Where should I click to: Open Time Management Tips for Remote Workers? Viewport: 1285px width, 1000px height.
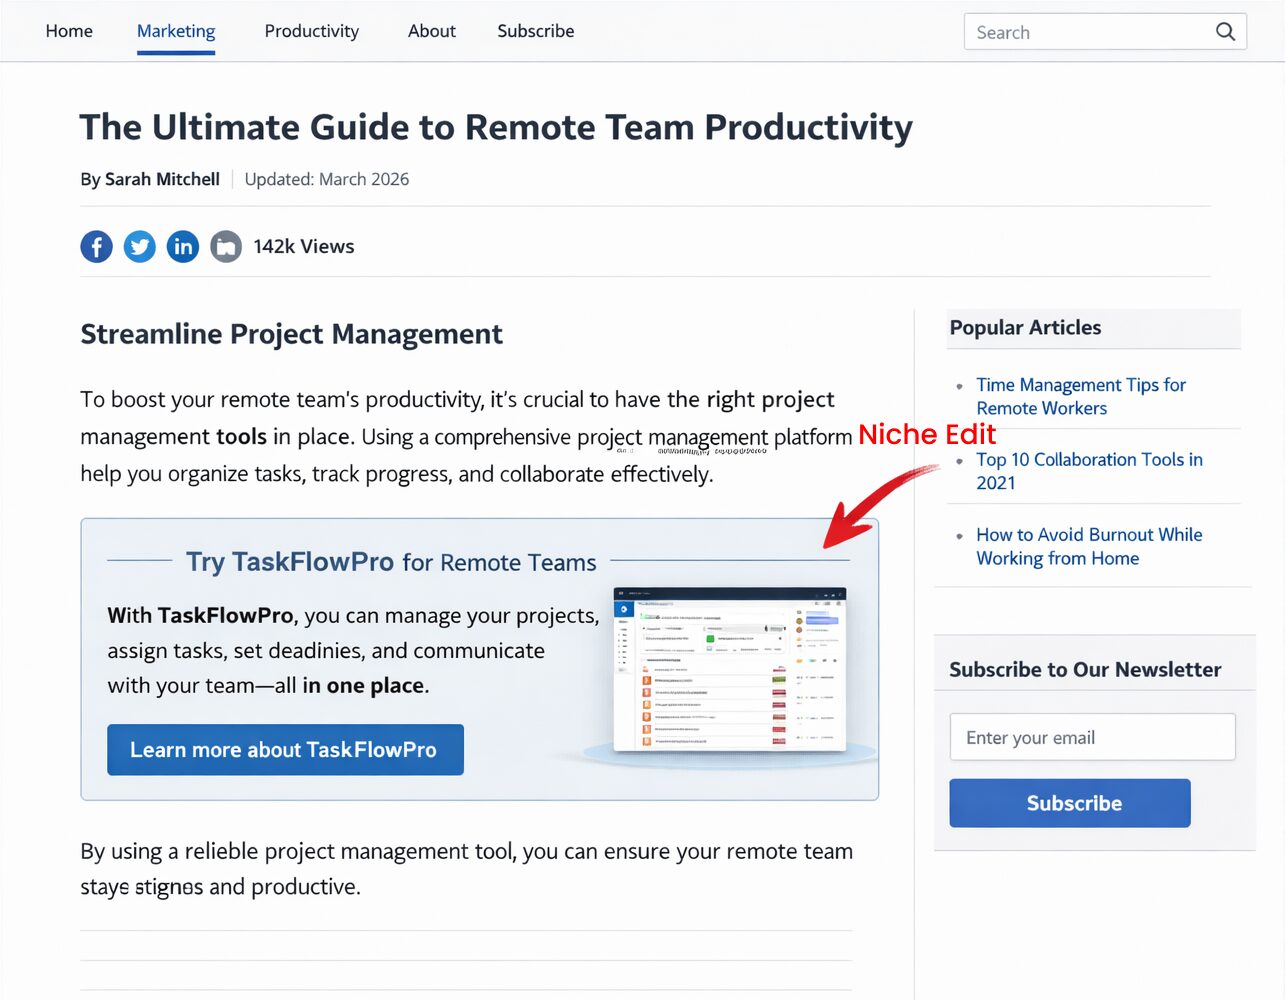[1080, 396]
